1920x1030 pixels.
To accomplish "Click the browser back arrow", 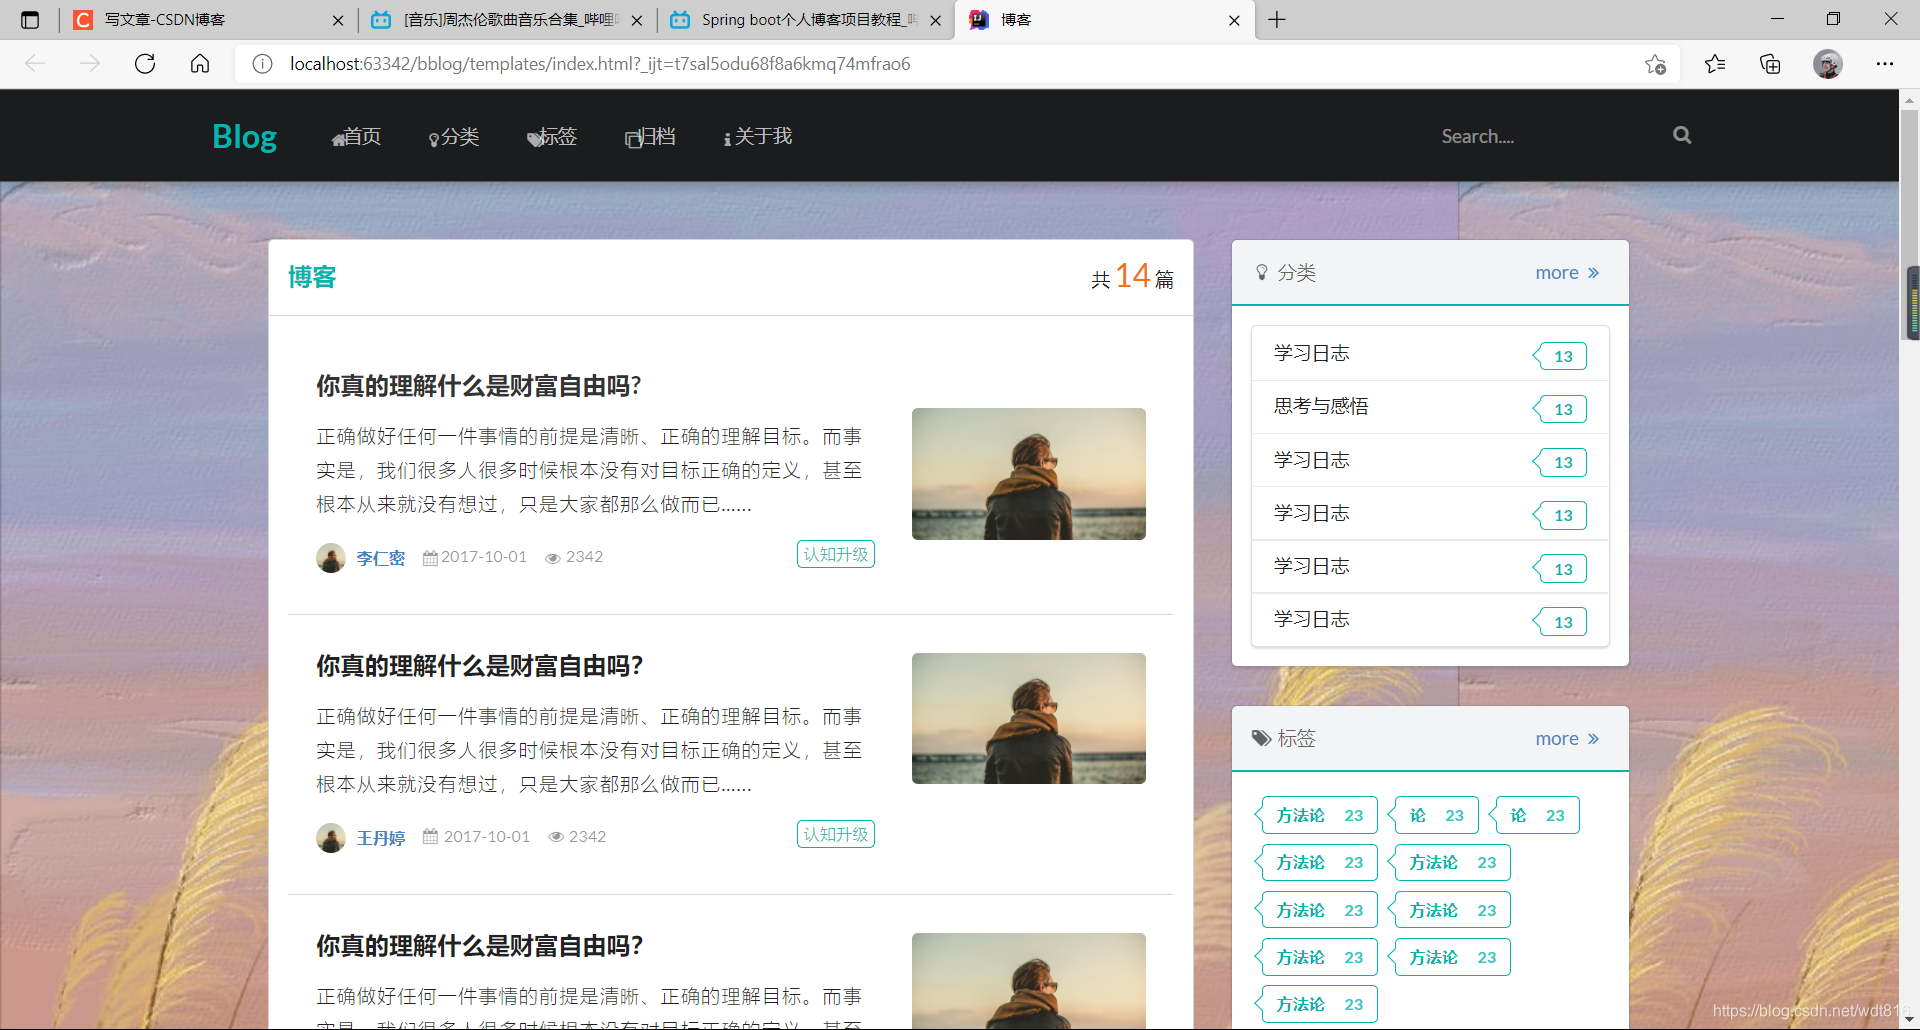I will point(35,64).
